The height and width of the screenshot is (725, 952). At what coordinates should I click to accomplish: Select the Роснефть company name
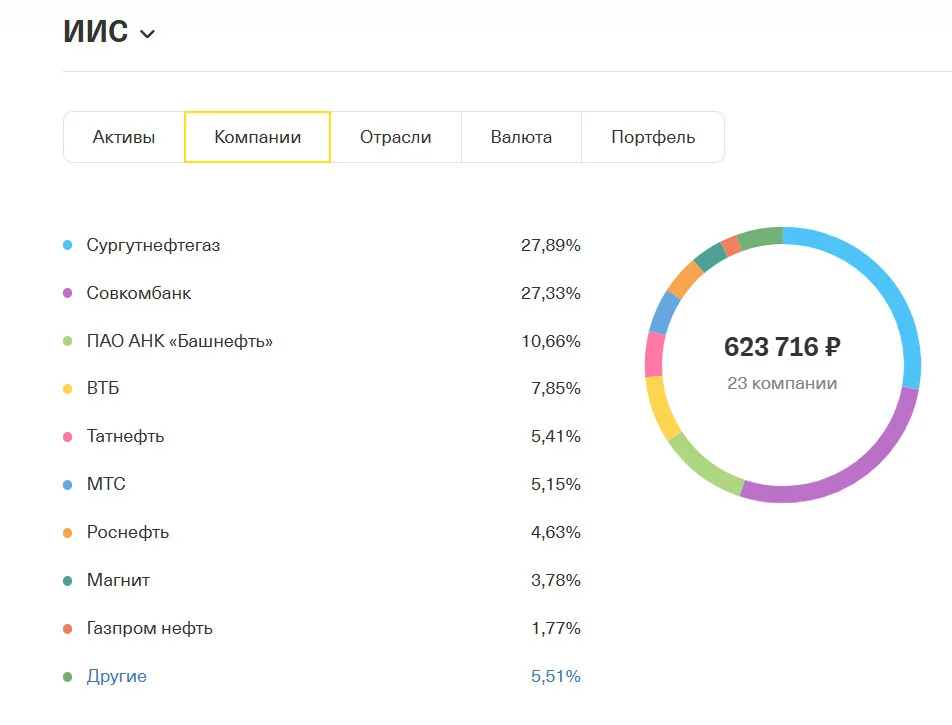pos(128,532)
